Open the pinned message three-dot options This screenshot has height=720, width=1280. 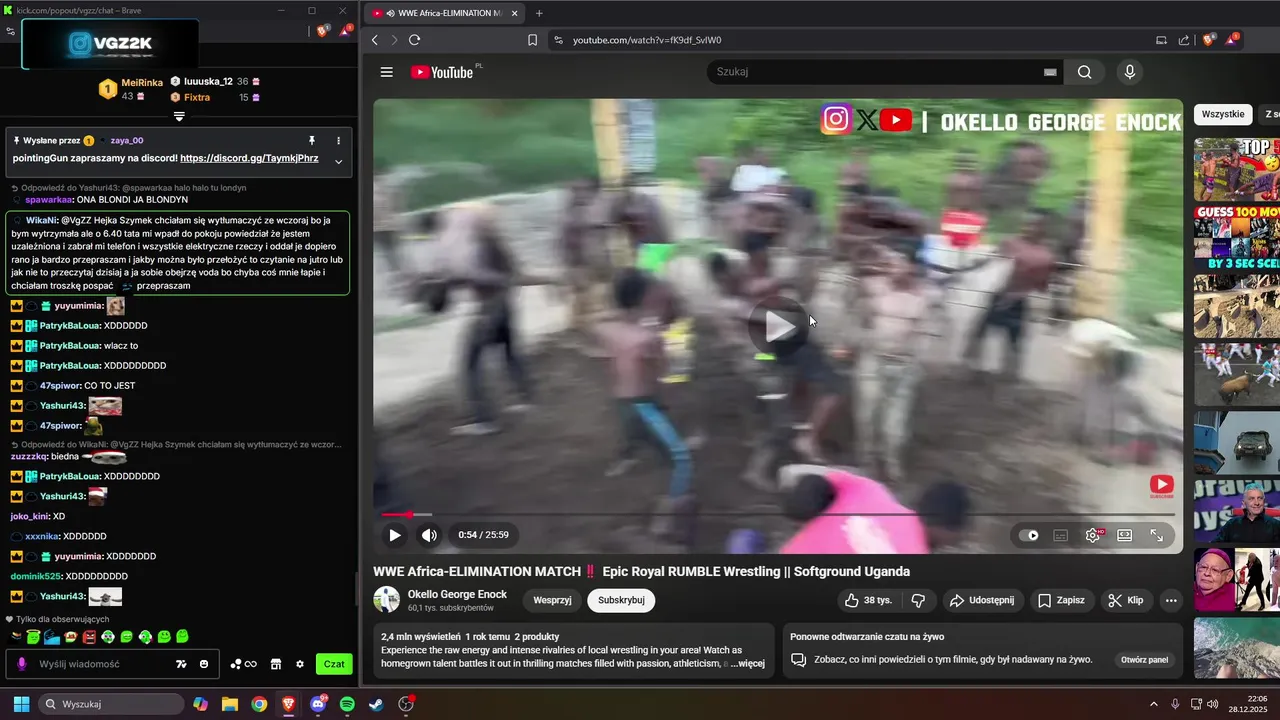tap(338, 140)
